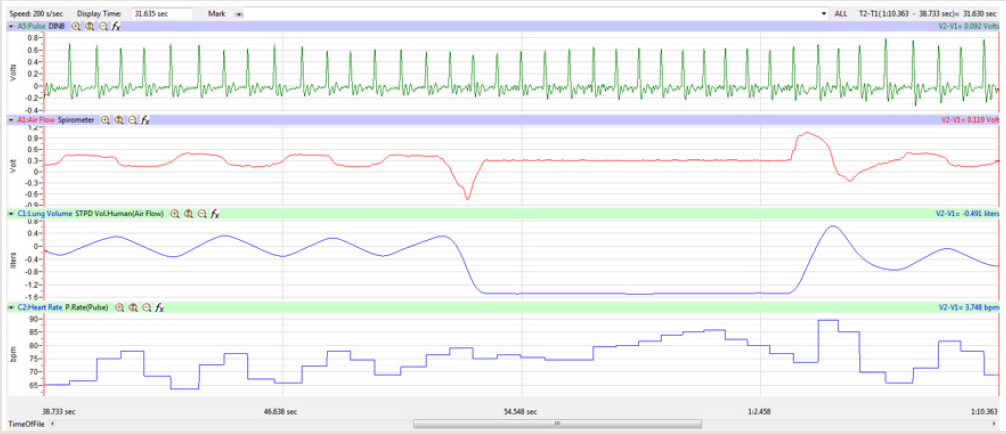The width and height of the screenshot is (1006, 434).
Task: Open fx functions for Heart Rate channel
Action: click(159, 307)
